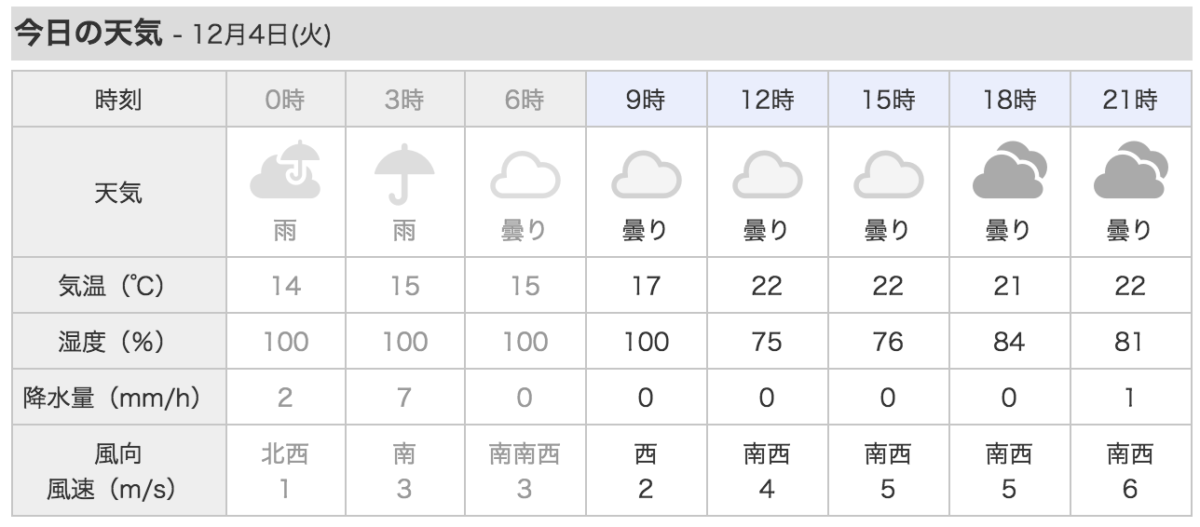Select the 時刻 header cell
This screenshot has height=527, width=1200.
click(118, 100)
